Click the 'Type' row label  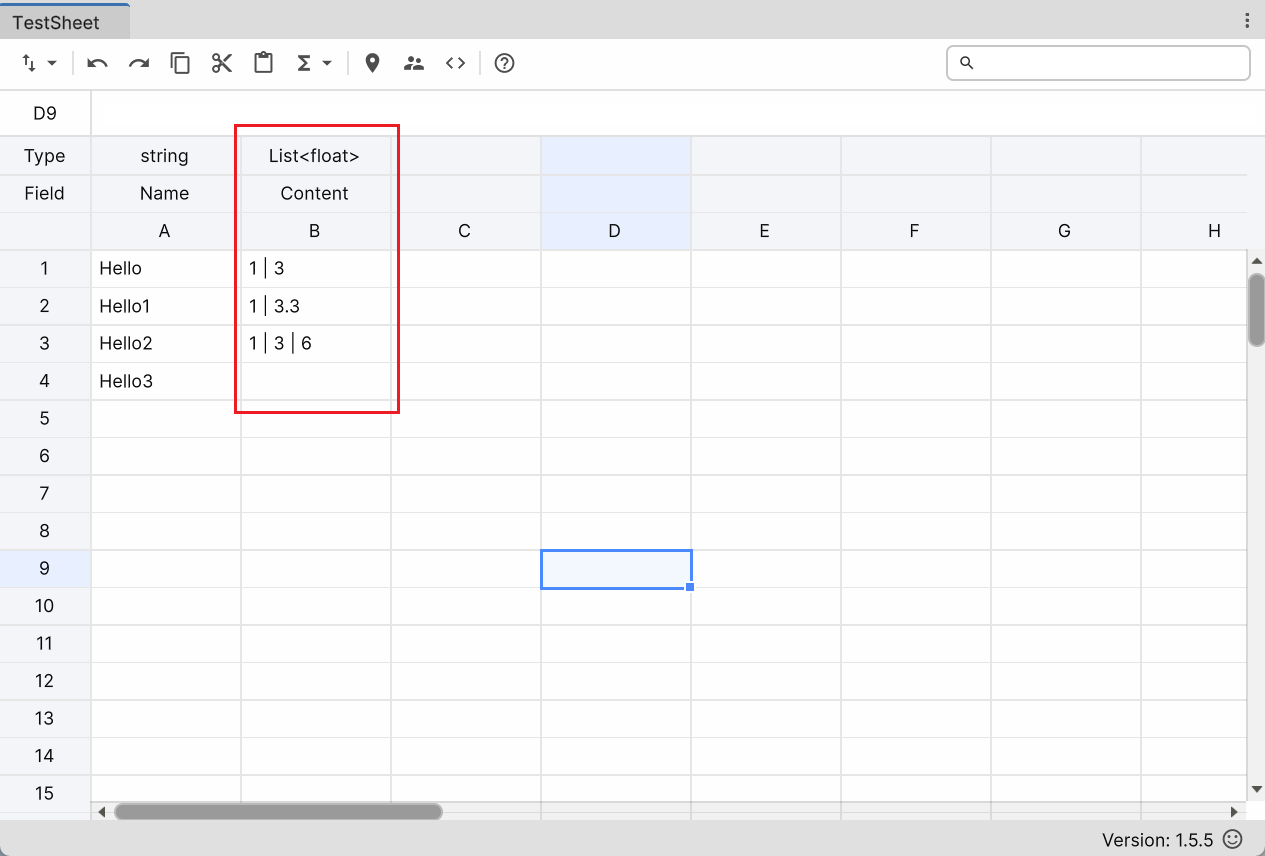(x=45, y=156)
